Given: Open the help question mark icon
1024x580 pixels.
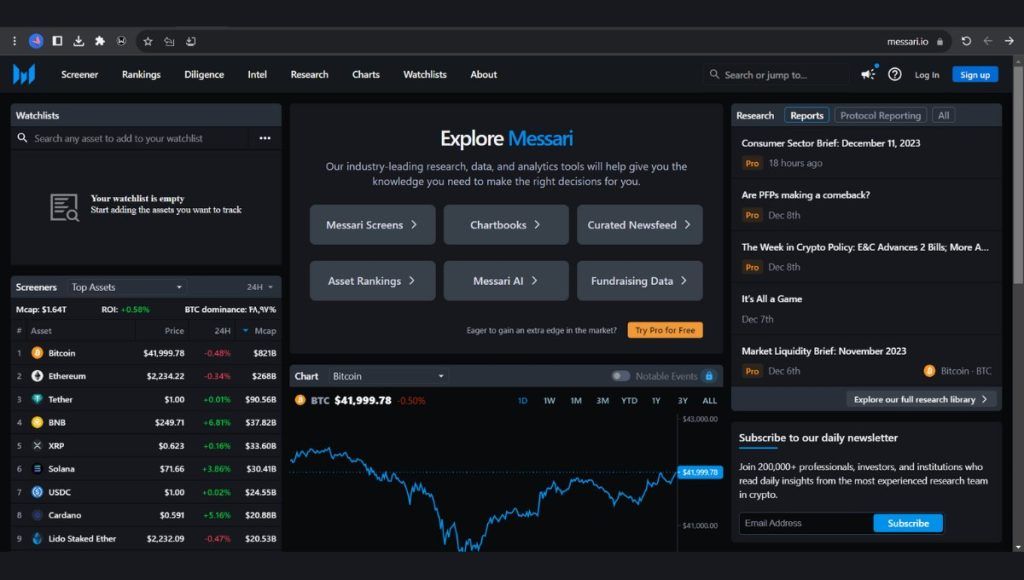Looking at the screenshot, I should coord(895,74).
